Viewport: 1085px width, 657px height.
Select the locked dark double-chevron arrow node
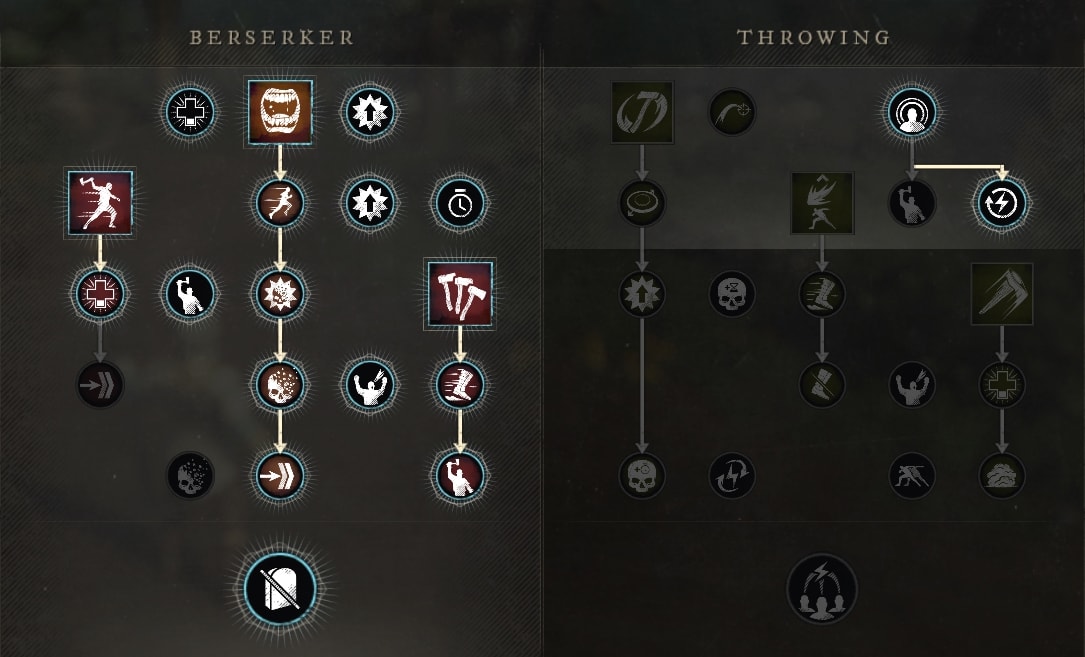[x=100, y=384]
